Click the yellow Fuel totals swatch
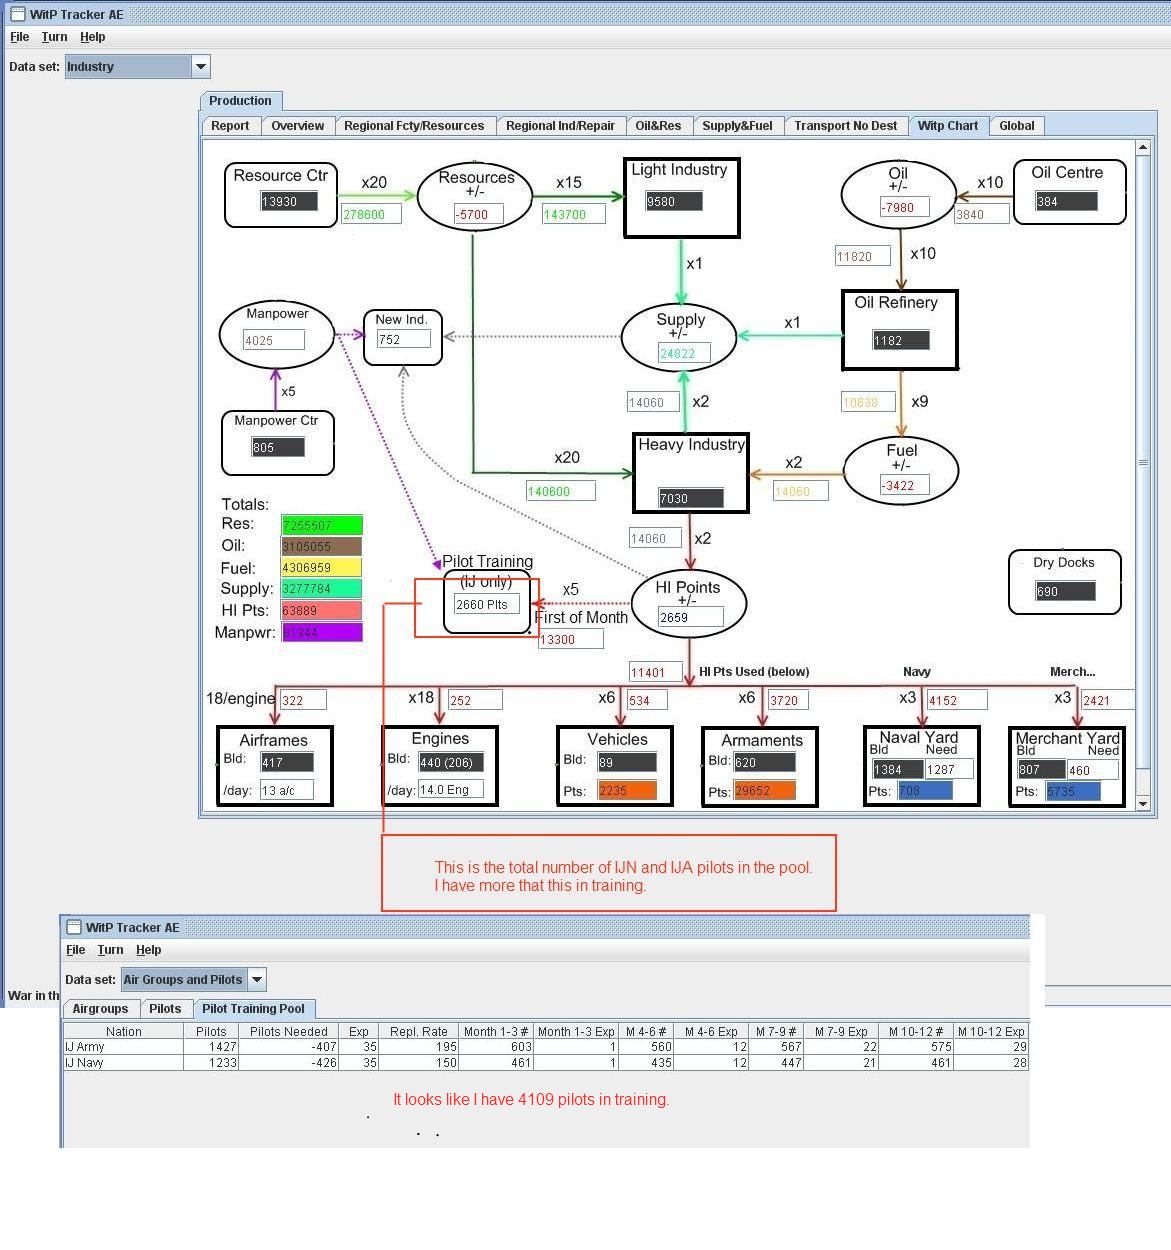 pos(322,568)
